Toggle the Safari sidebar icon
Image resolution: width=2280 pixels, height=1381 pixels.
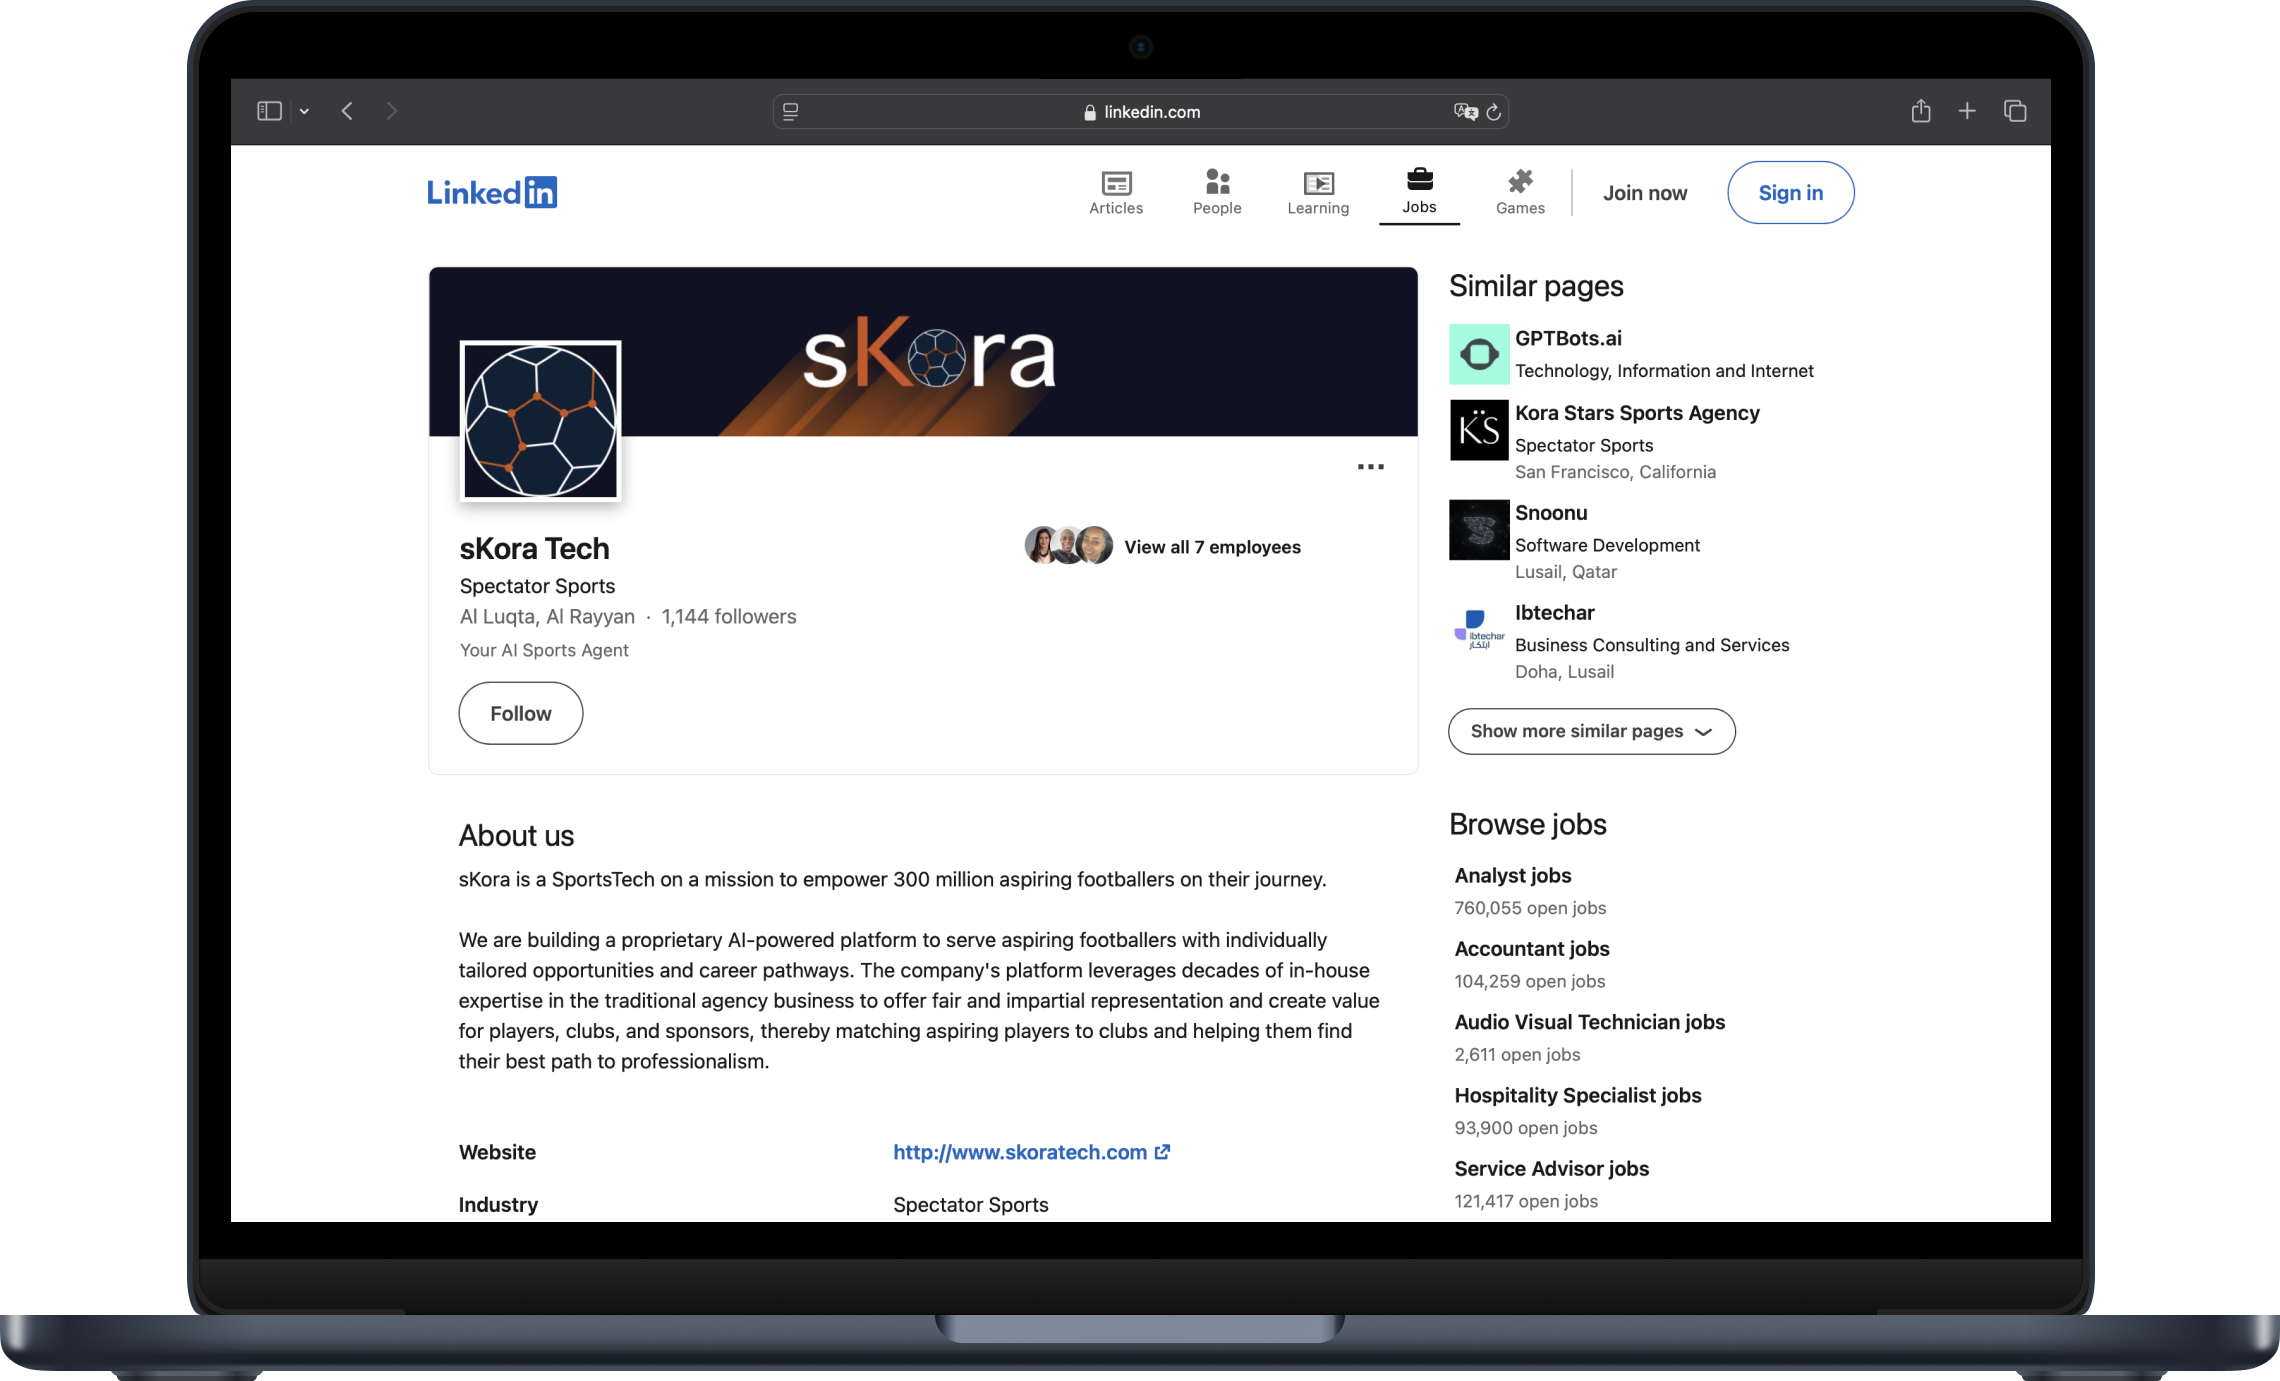tap(269, 111)
